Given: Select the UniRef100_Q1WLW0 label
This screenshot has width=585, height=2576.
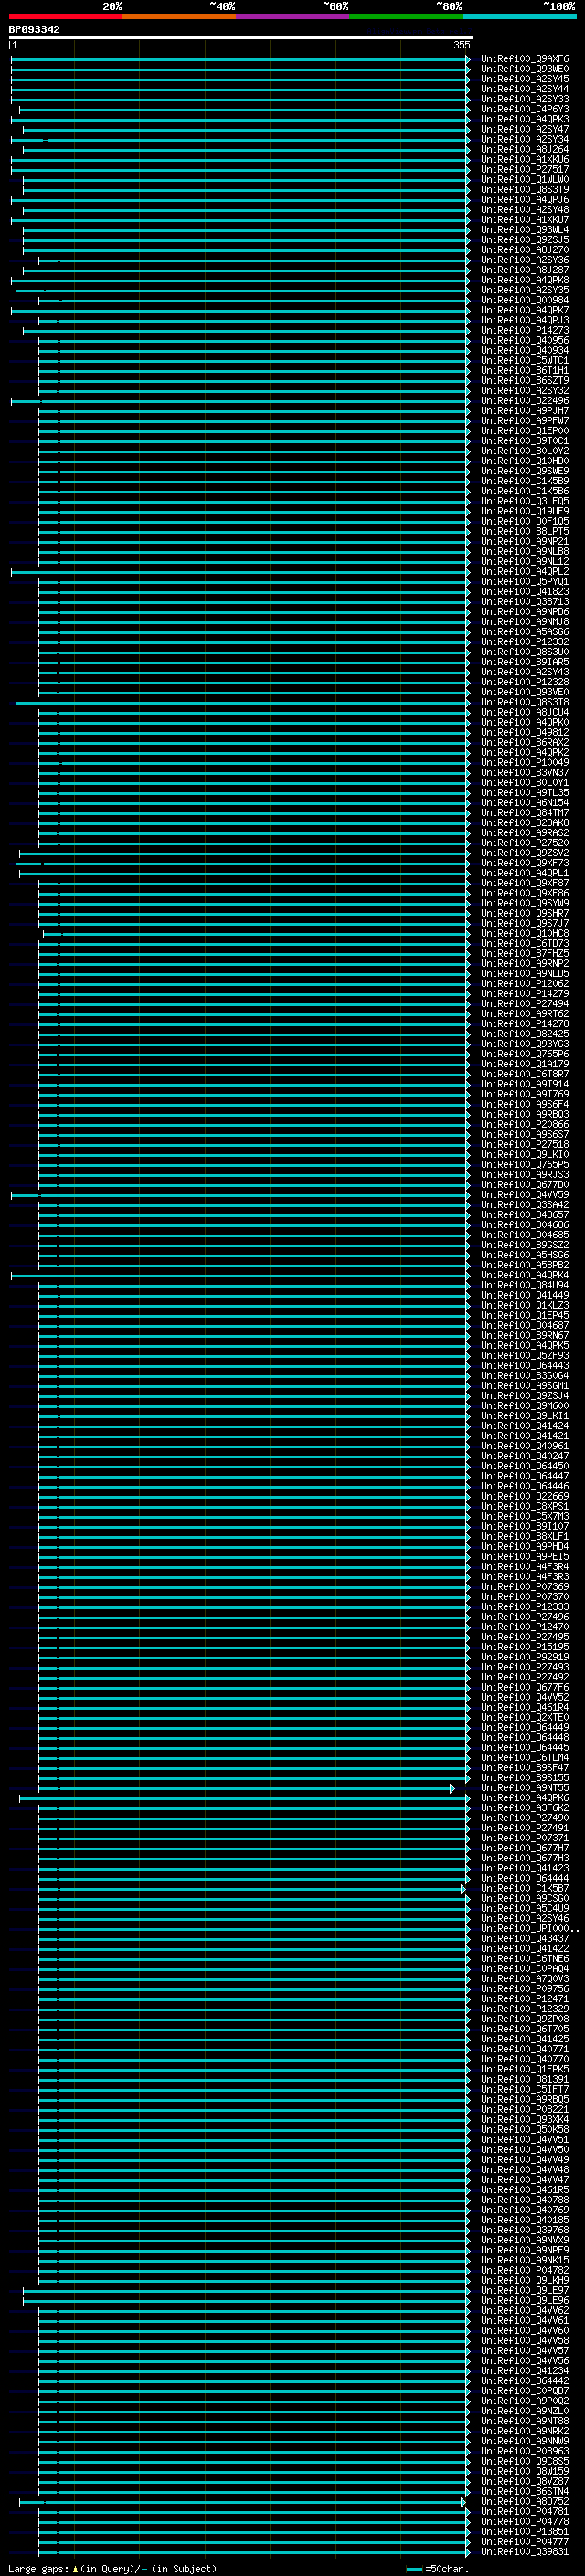Looking at the screenshot, I should 525,179.
